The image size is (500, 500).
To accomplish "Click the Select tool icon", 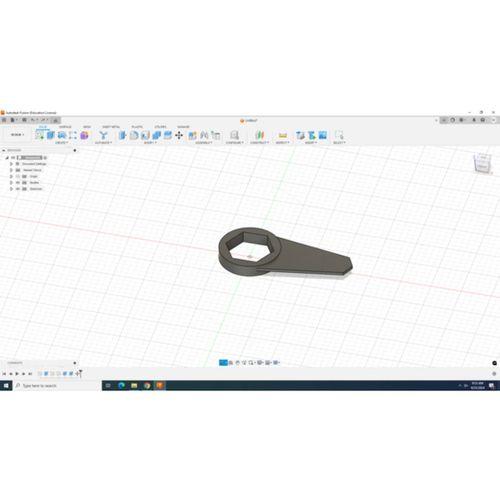I will 339,135.
